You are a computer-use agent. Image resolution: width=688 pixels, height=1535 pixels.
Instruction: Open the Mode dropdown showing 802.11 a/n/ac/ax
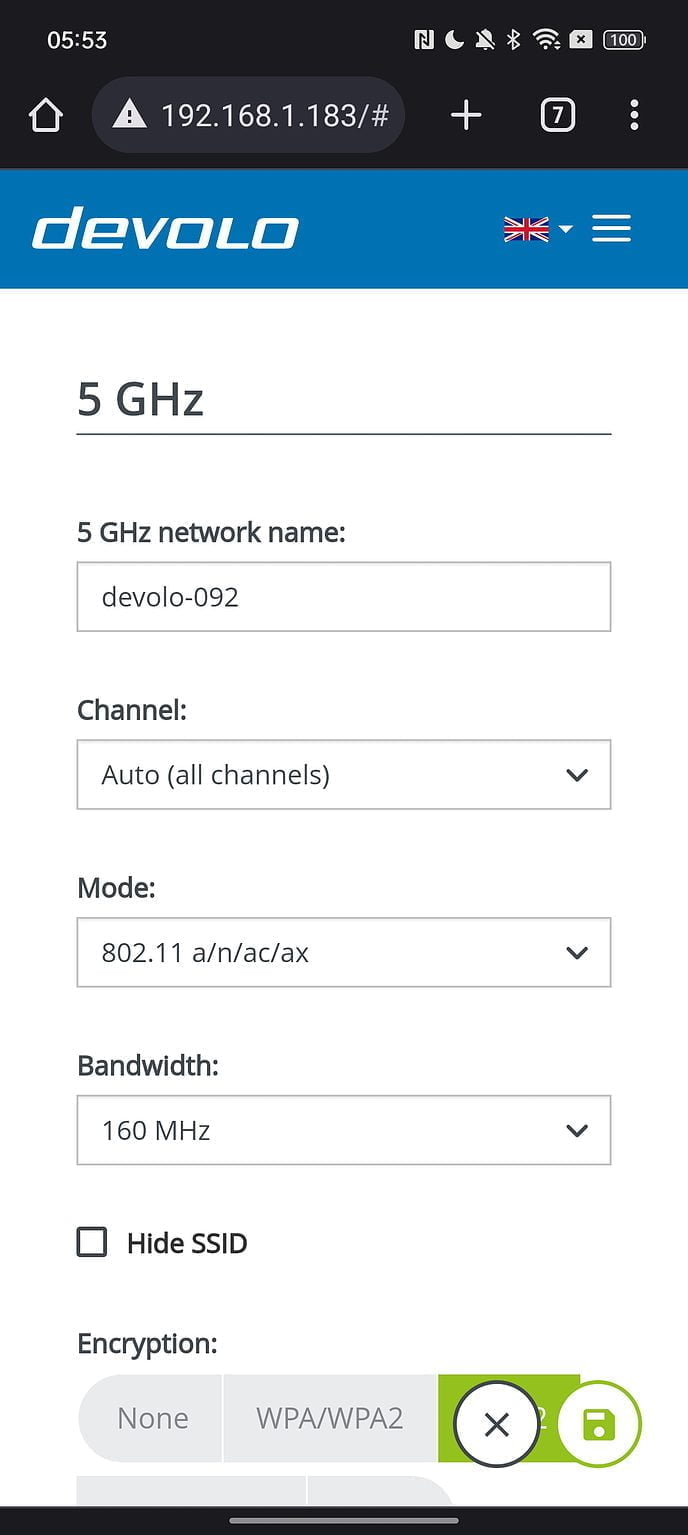coord(344,952)
